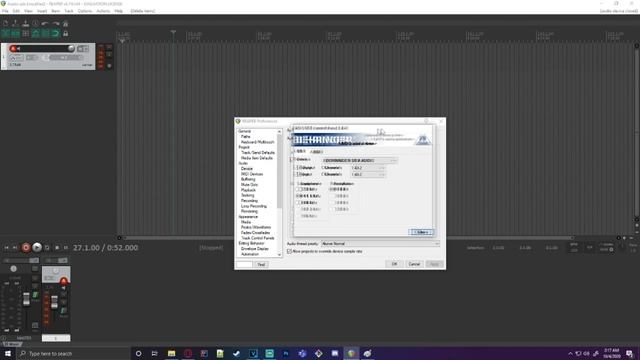Go to project start in transport
Image resolution: width=640 pixels, height=360 pixels.
6,248
